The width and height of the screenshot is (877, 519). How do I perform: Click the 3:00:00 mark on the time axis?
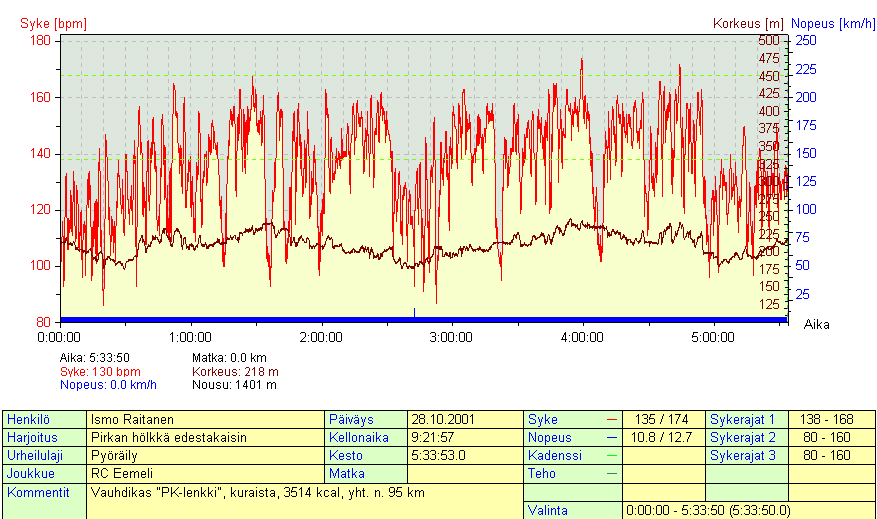point(452,338)
